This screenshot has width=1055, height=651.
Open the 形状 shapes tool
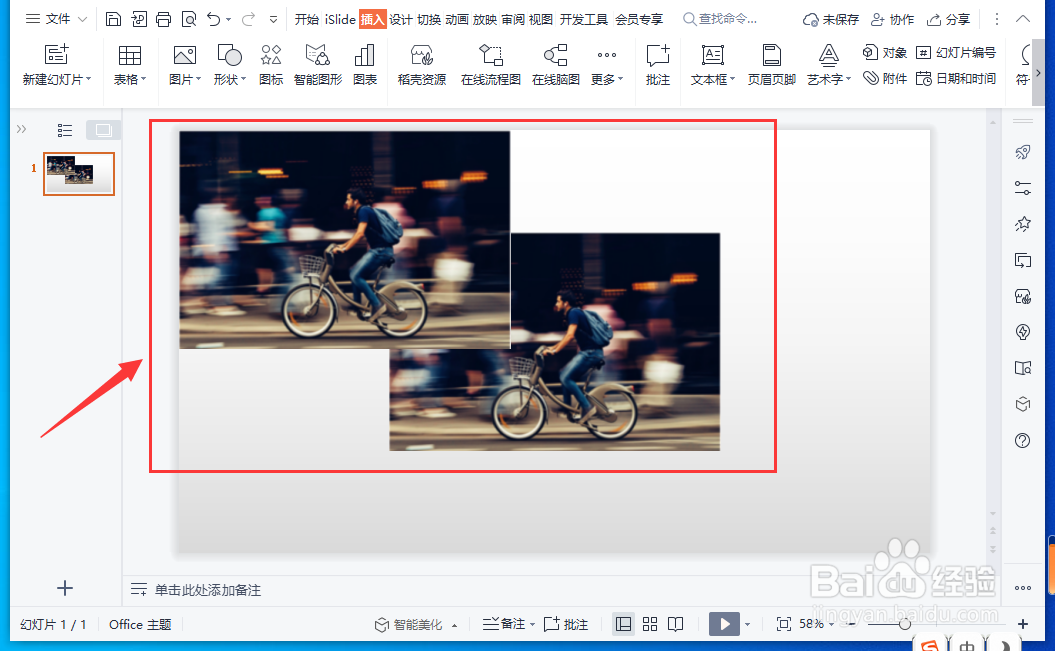pos(229,65)
